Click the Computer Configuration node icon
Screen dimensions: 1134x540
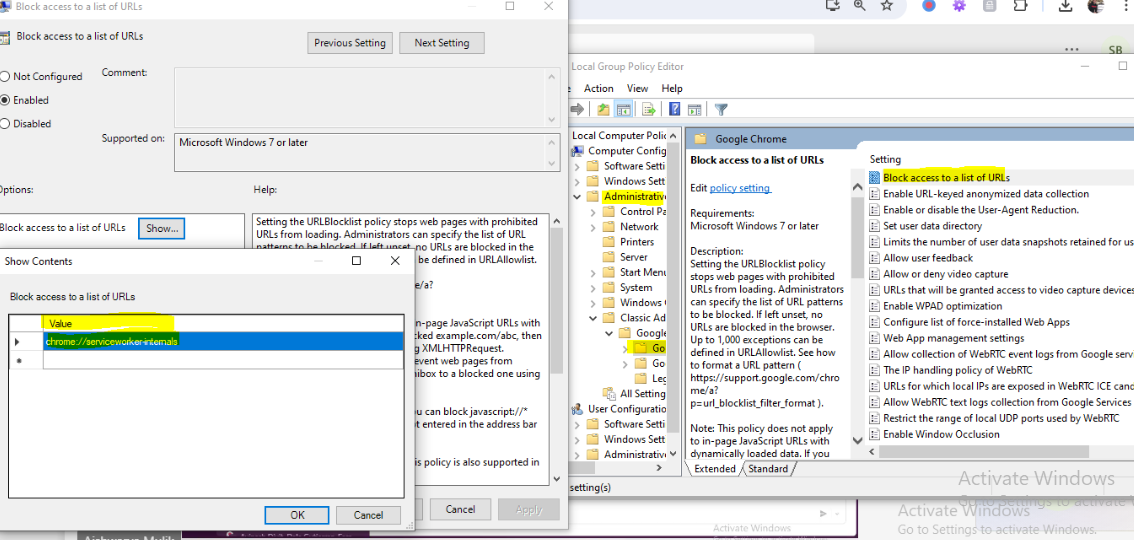point(578,150)
